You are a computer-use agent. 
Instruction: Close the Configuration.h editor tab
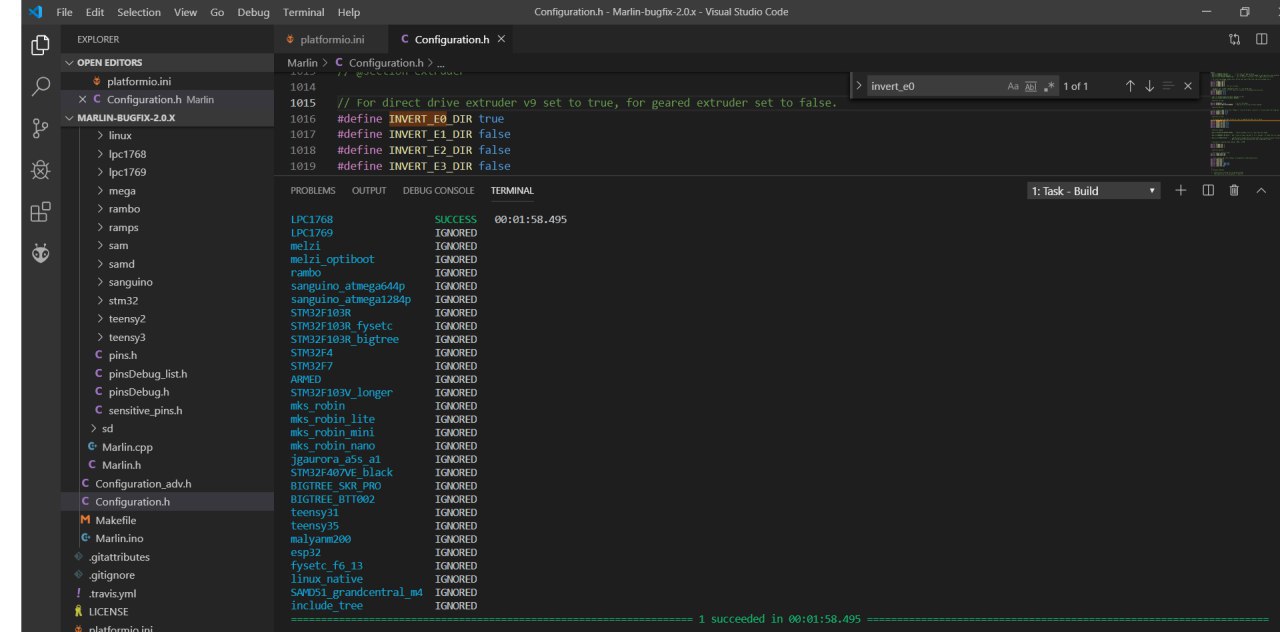(x=501, y=39)
